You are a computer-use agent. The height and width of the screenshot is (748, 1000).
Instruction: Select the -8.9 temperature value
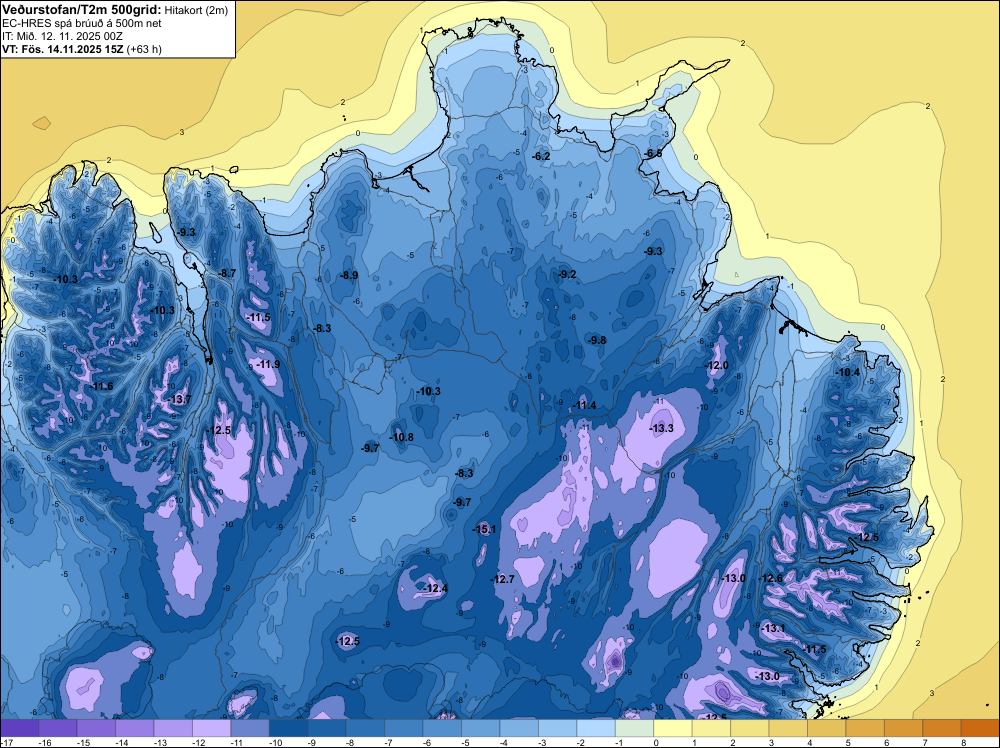pyautogui.click(x=349, y=275)
